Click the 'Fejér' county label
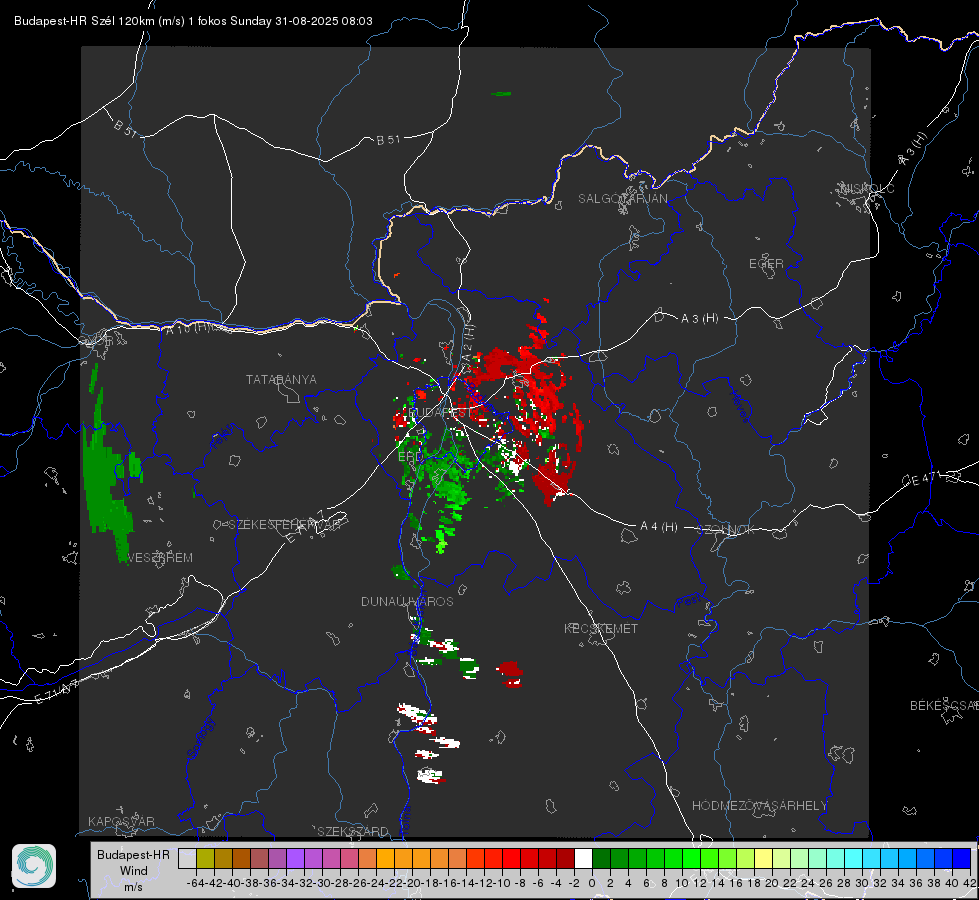The width and height of the screenshot is (979, 900). coord(222,436)
